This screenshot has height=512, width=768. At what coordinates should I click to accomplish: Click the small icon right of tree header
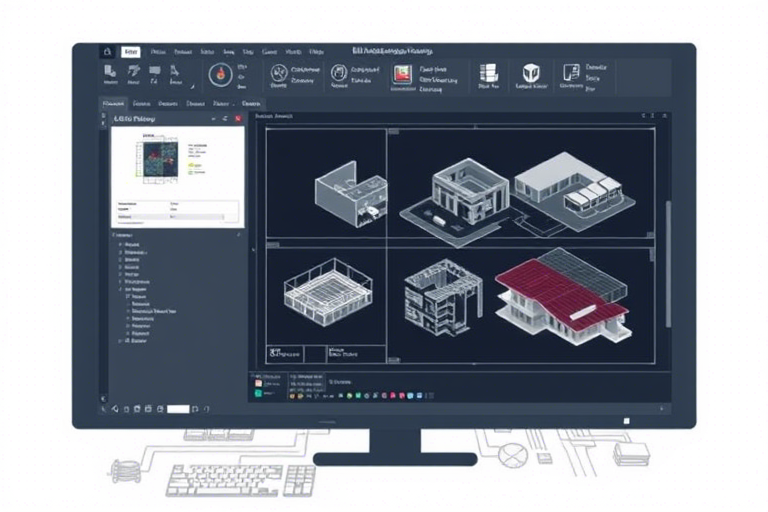pyautogui.click(x=239, y=235)
